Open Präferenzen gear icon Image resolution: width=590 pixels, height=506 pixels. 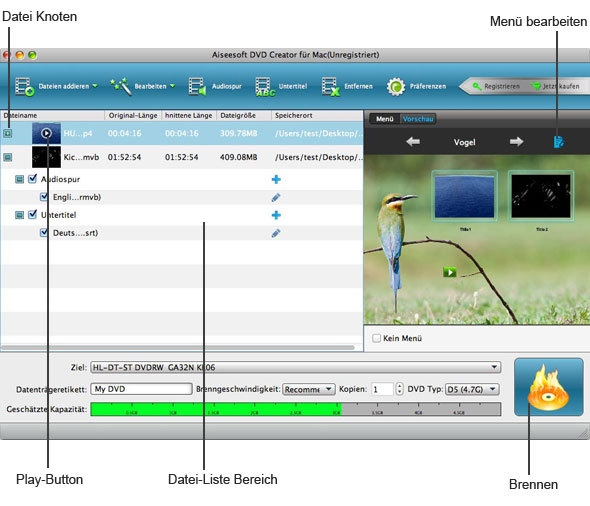[396, 87]
